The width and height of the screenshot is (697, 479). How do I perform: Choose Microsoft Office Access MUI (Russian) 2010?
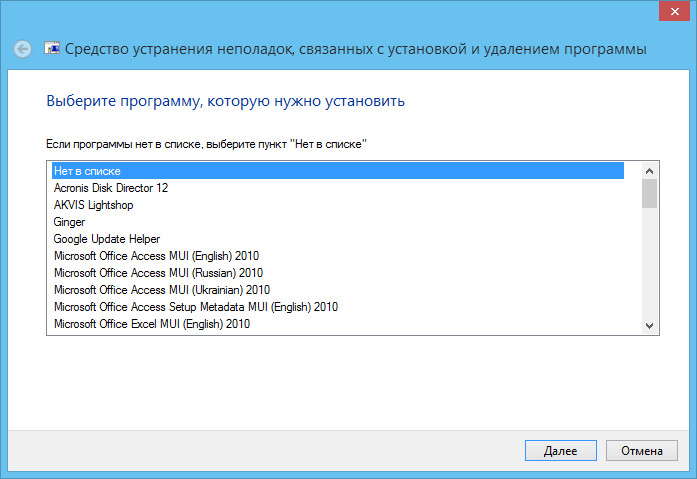338,273
